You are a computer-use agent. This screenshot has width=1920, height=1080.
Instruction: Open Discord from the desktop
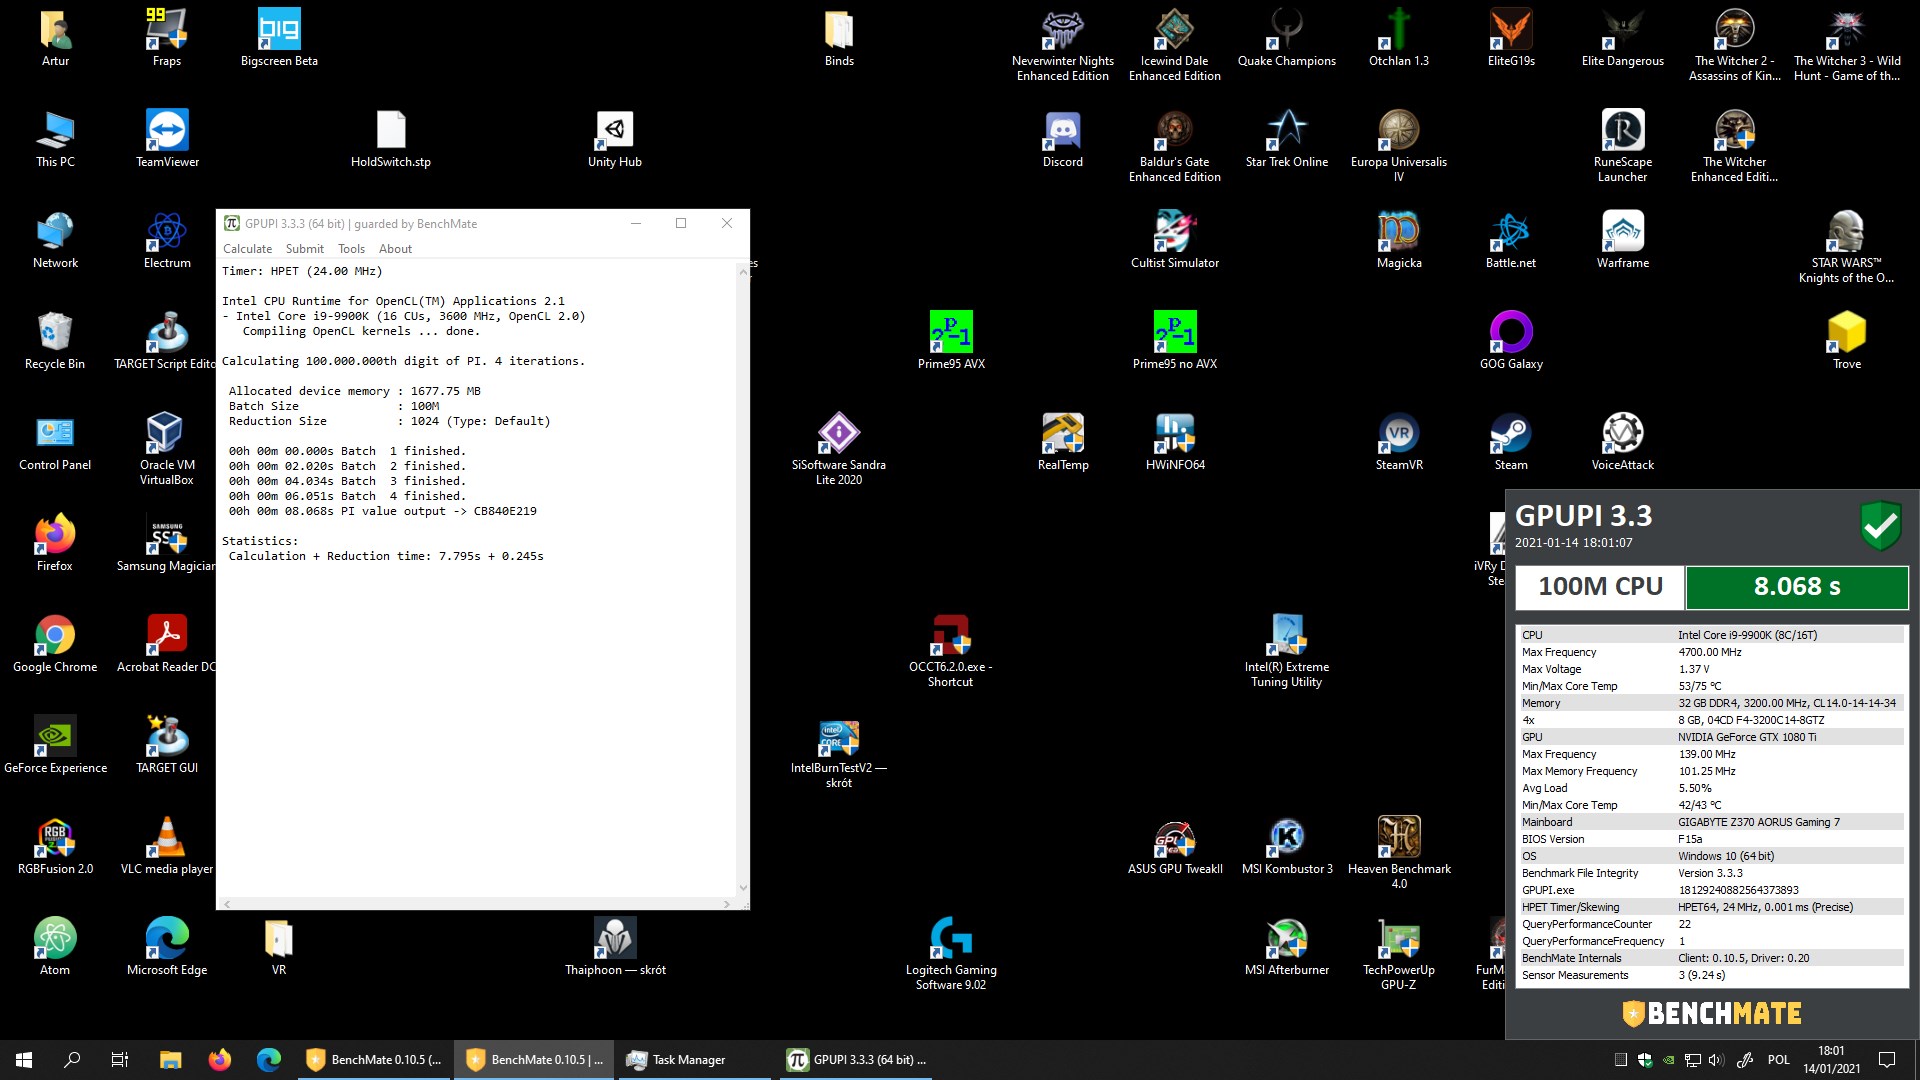(1063, 139)
